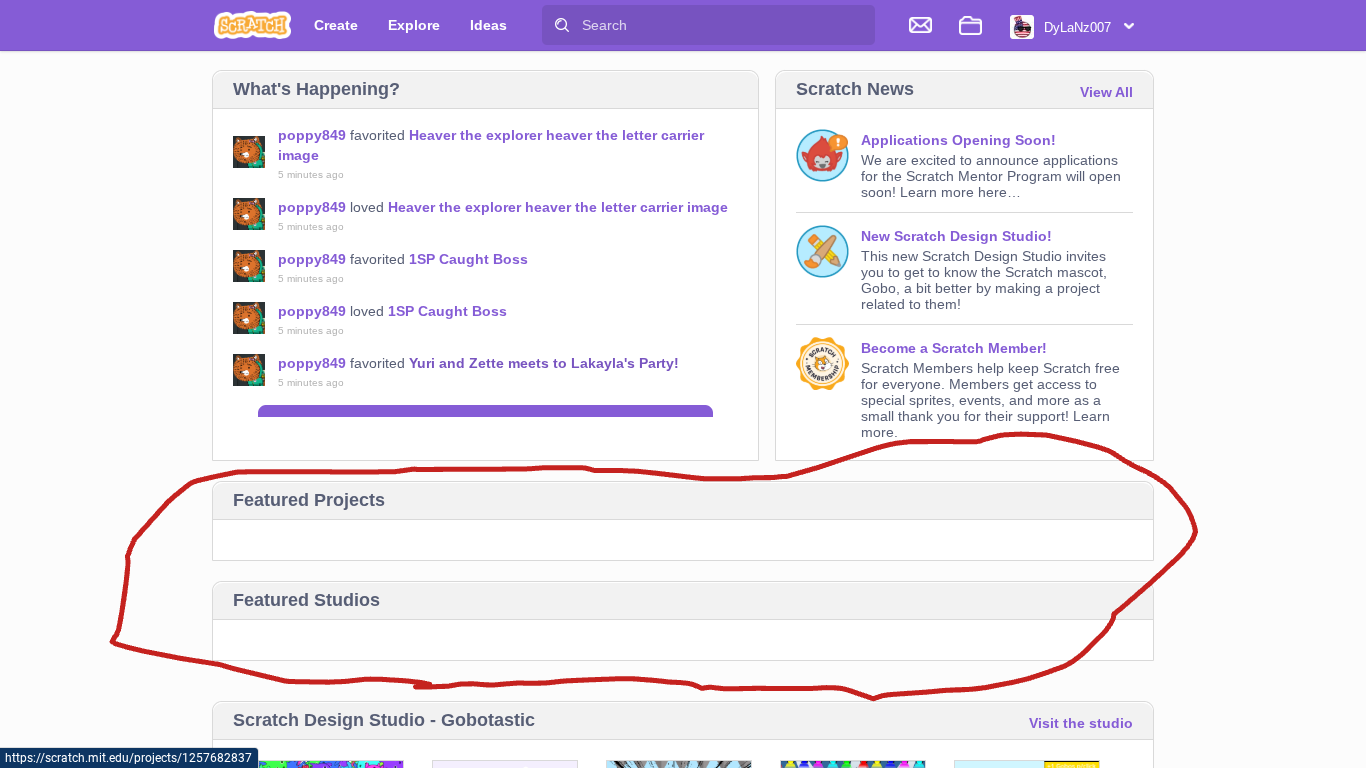Focus the Search input field
Image resolution: width=1366 pixels, height=768 pixels.
708,25
